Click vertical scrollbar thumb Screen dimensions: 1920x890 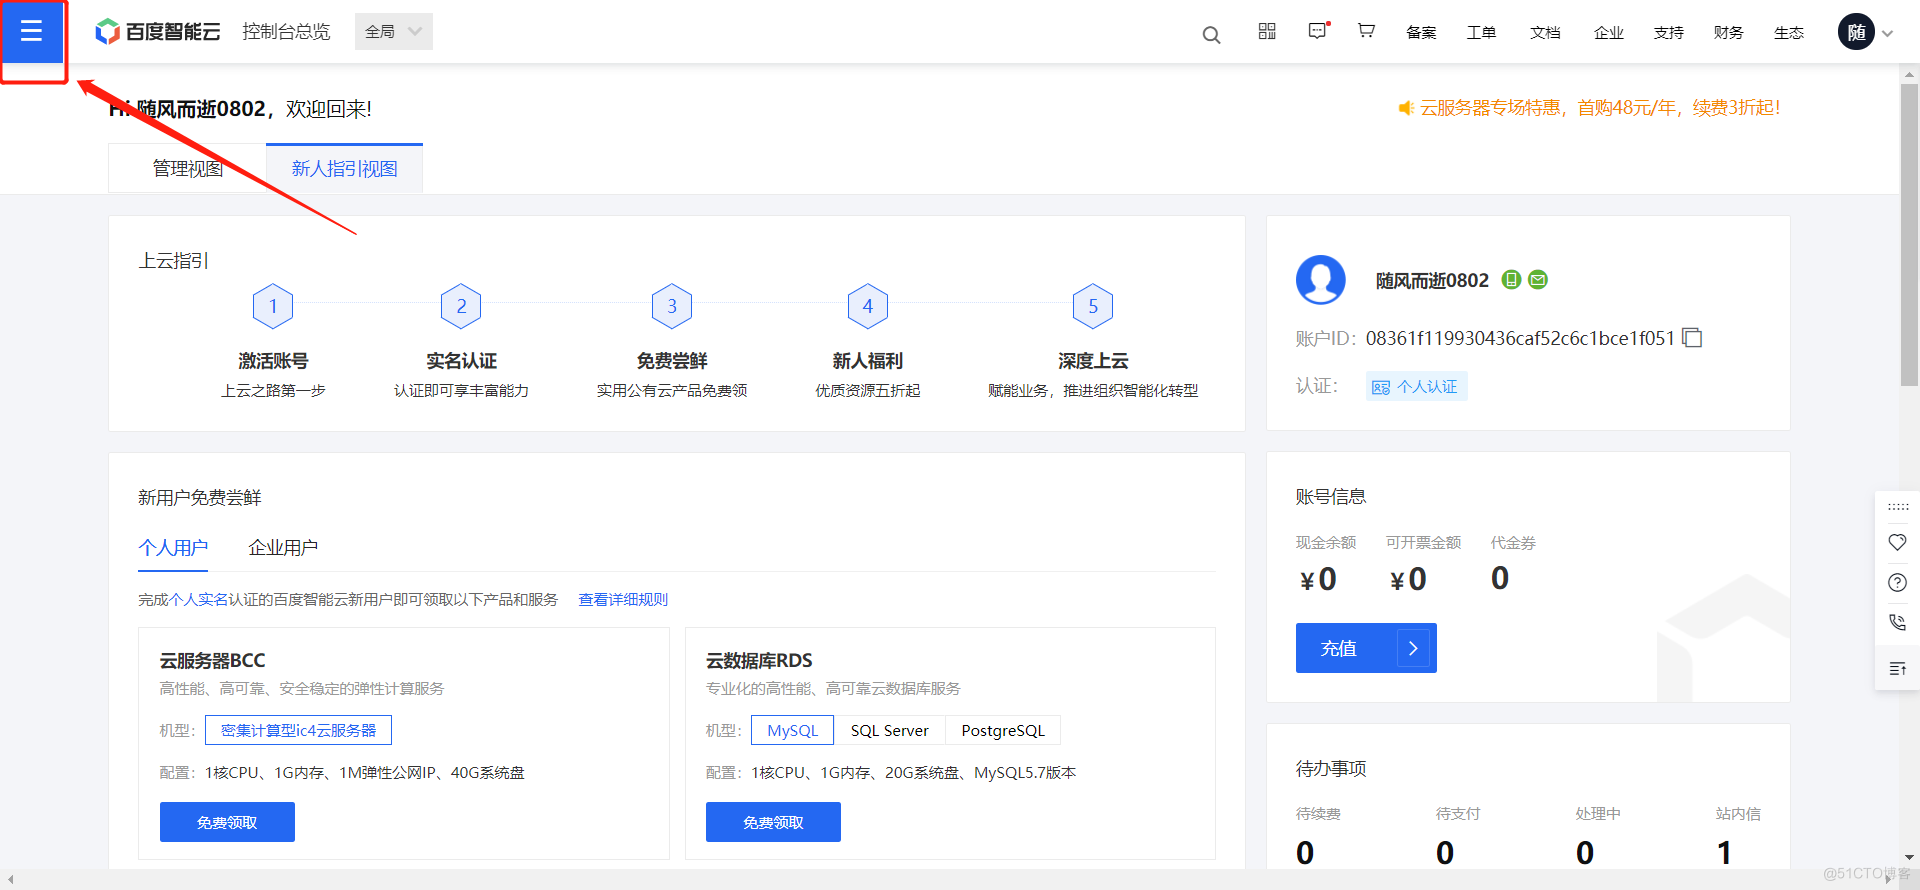coord(1910,234)
